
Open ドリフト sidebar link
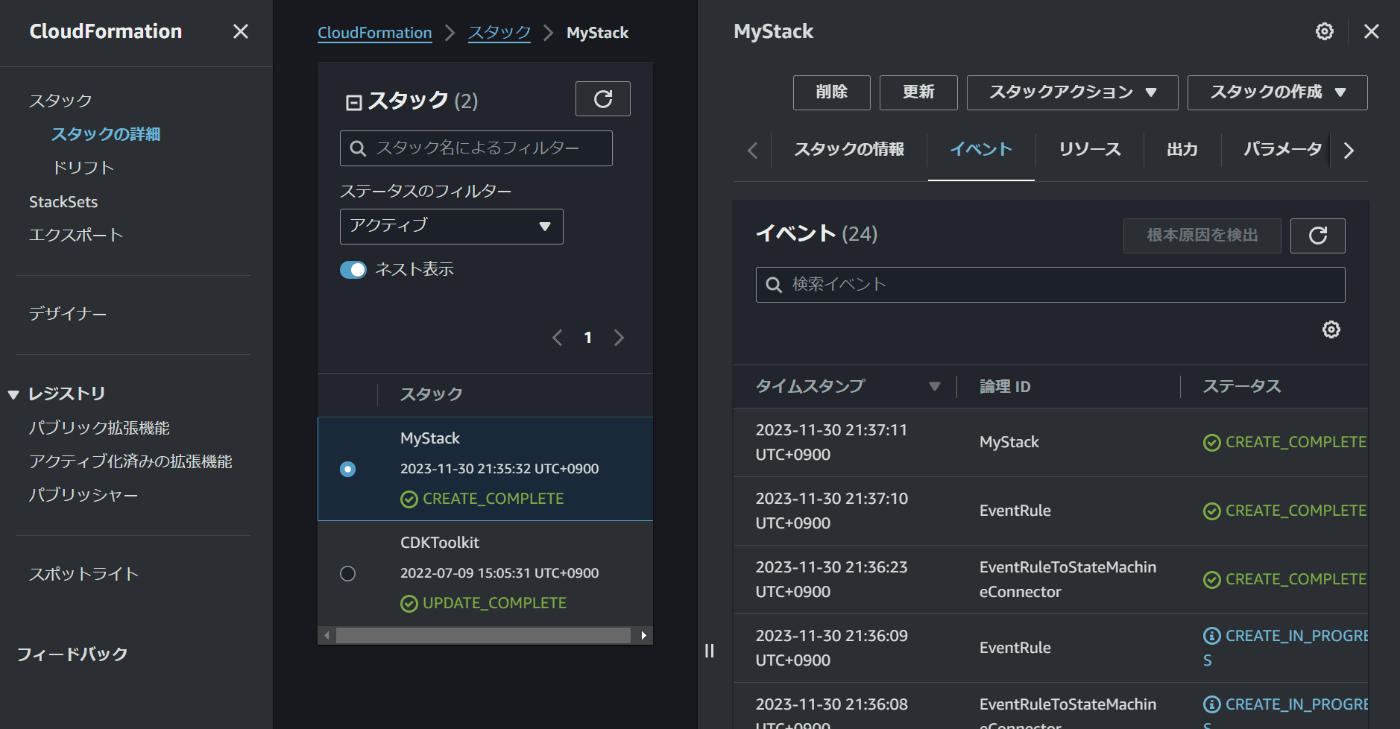[x=83, y=168]
